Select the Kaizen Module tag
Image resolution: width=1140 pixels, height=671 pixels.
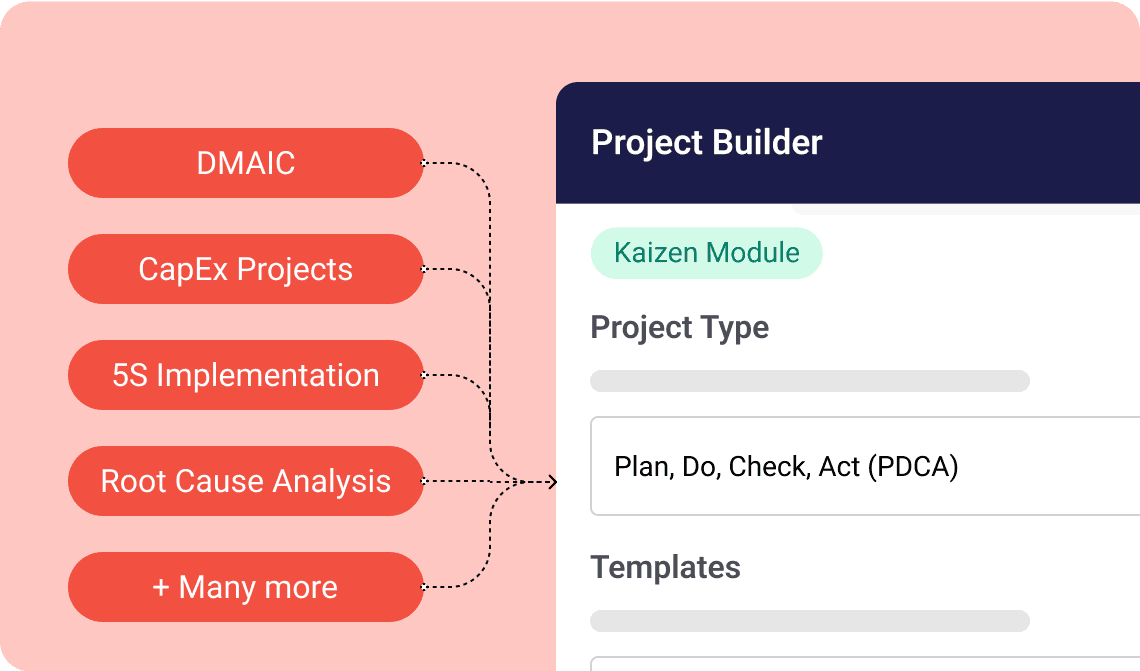(x=706, y=253)
